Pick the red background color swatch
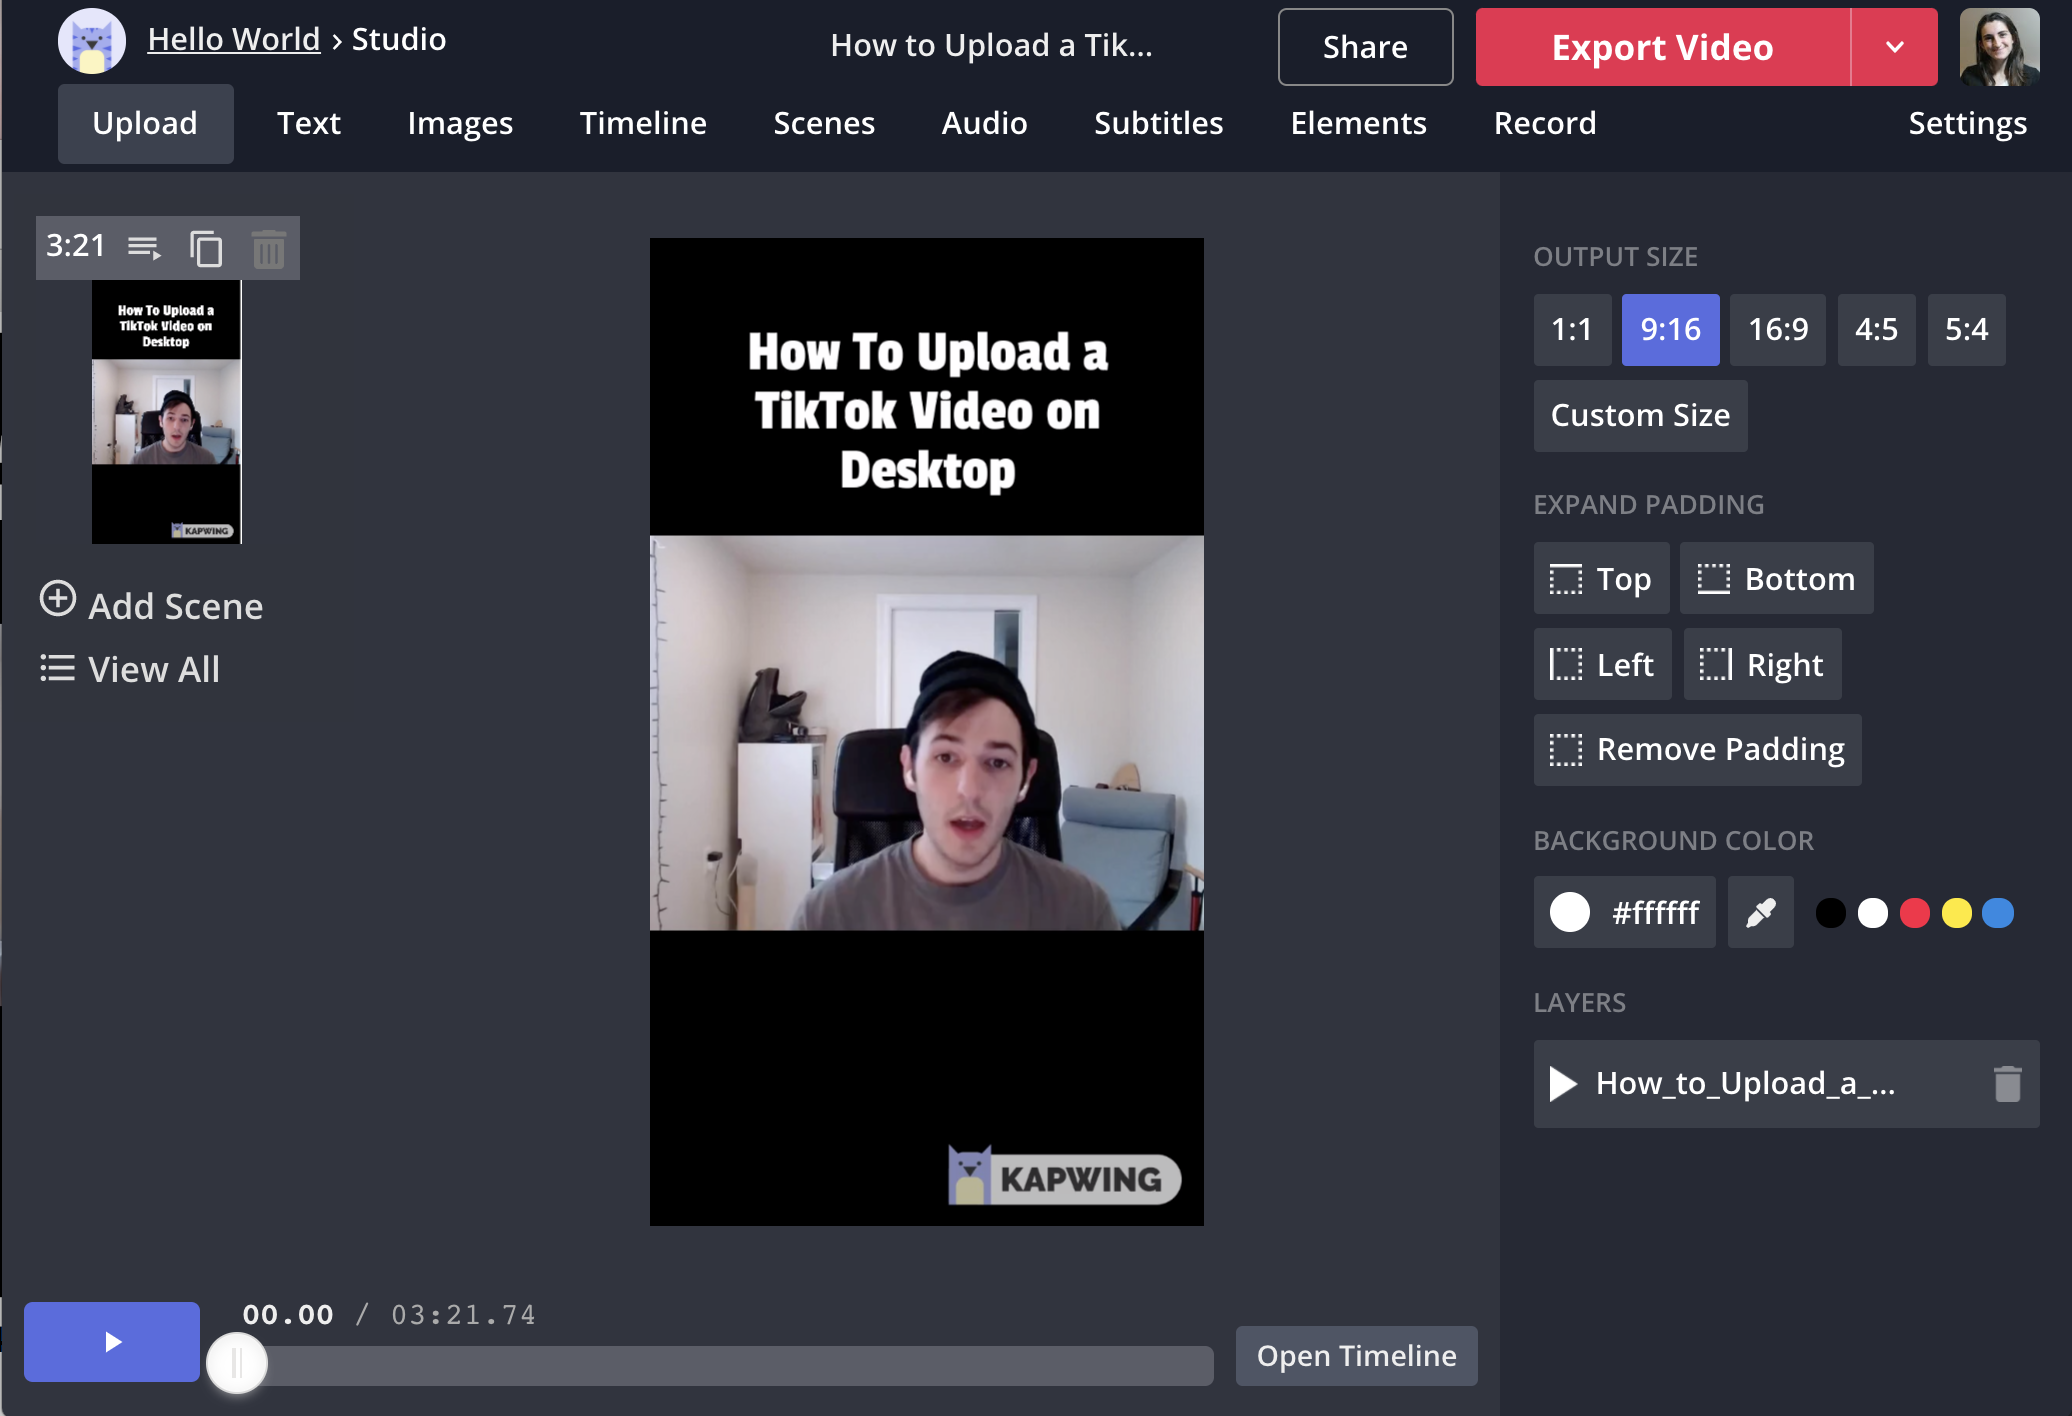This screenshot has height=1416, width=2072. point(1914,913)
